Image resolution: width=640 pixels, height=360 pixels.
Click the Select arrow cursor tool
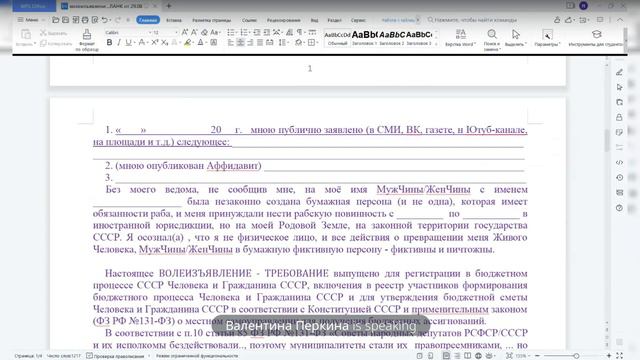pos(516,34)
